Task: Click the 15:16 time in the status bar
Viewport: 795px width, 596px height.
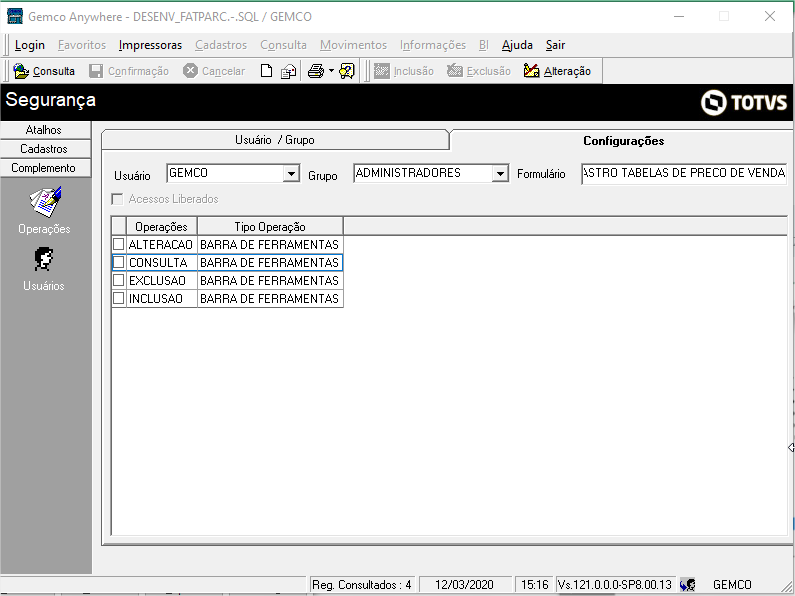Action: click(534, 585)
